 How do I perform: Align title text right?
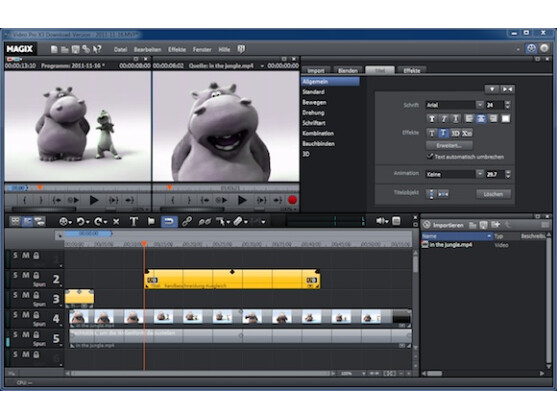[x=493, y=119]
